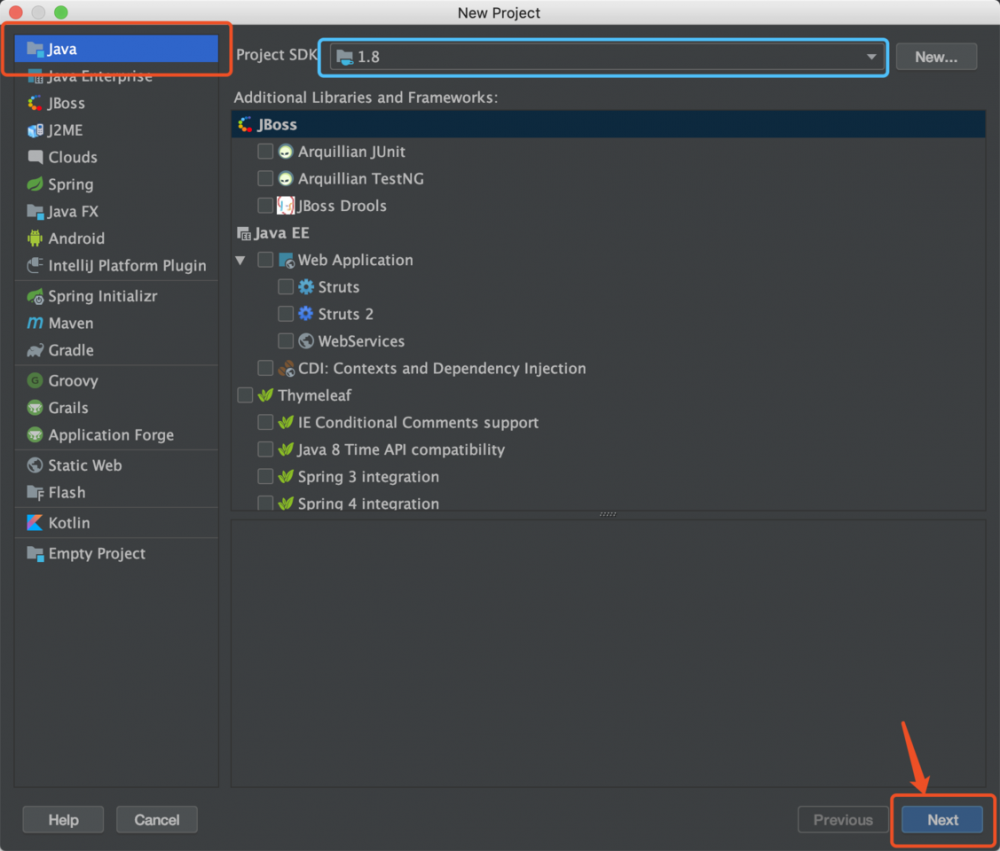Image resolution: width=1000 pixels, height=851 pixels.
Task: Choose the Empty Project folder icon
Action: click(x=35, y=553)
